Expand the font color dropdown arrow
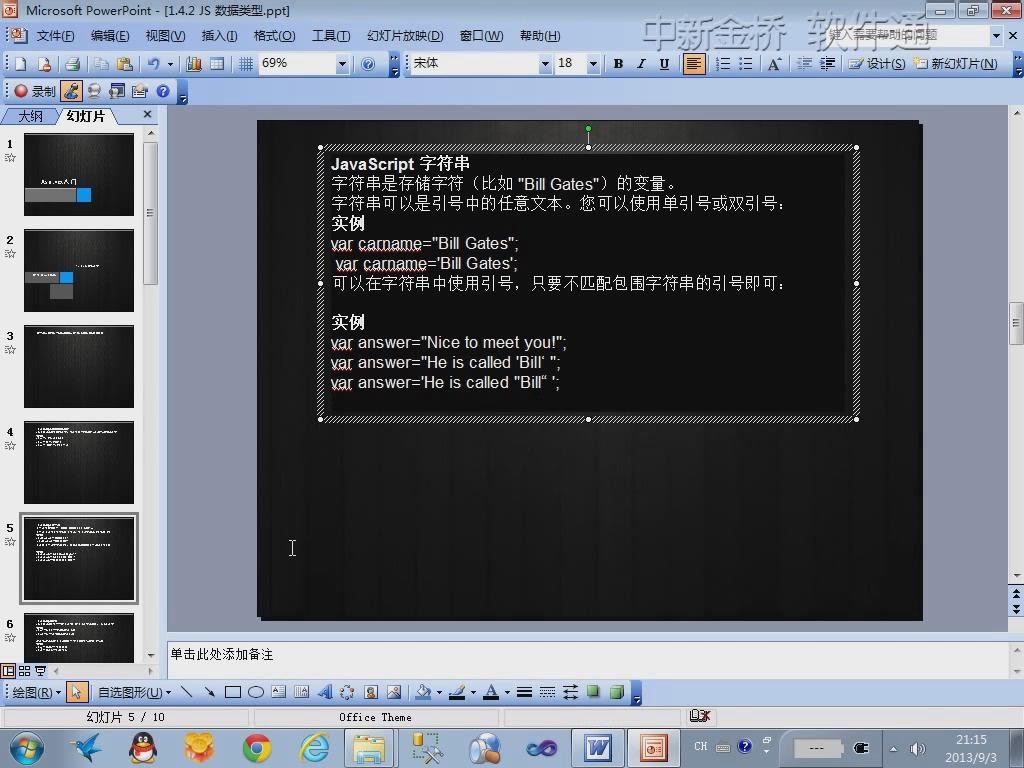 507,692
